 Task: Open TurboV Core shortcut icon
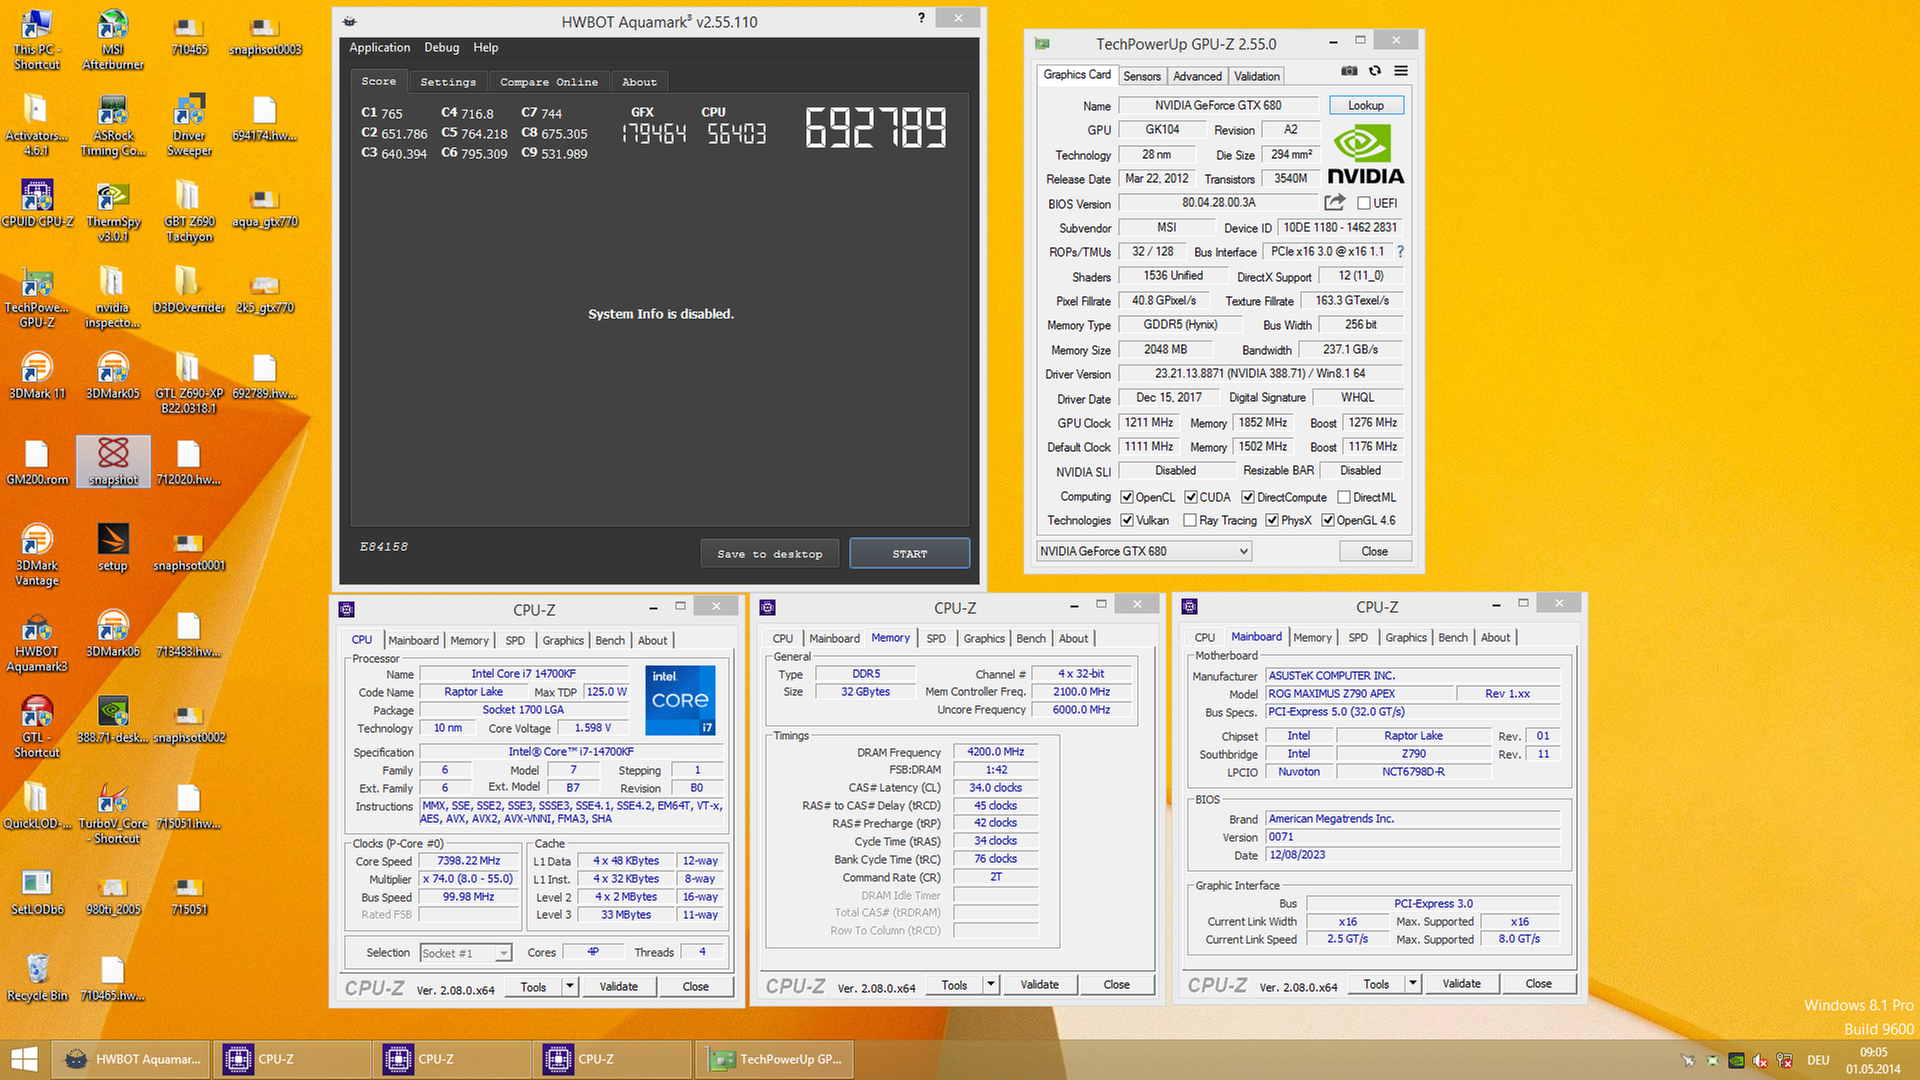113,814
